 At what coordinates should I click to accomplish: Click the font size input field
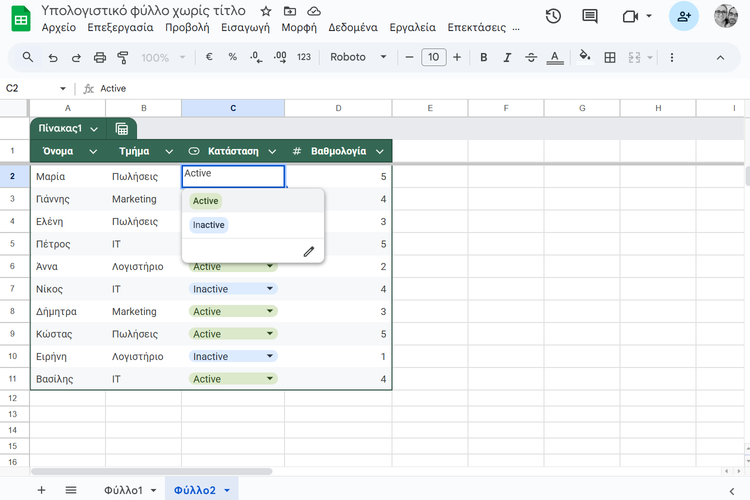[433, 57]
